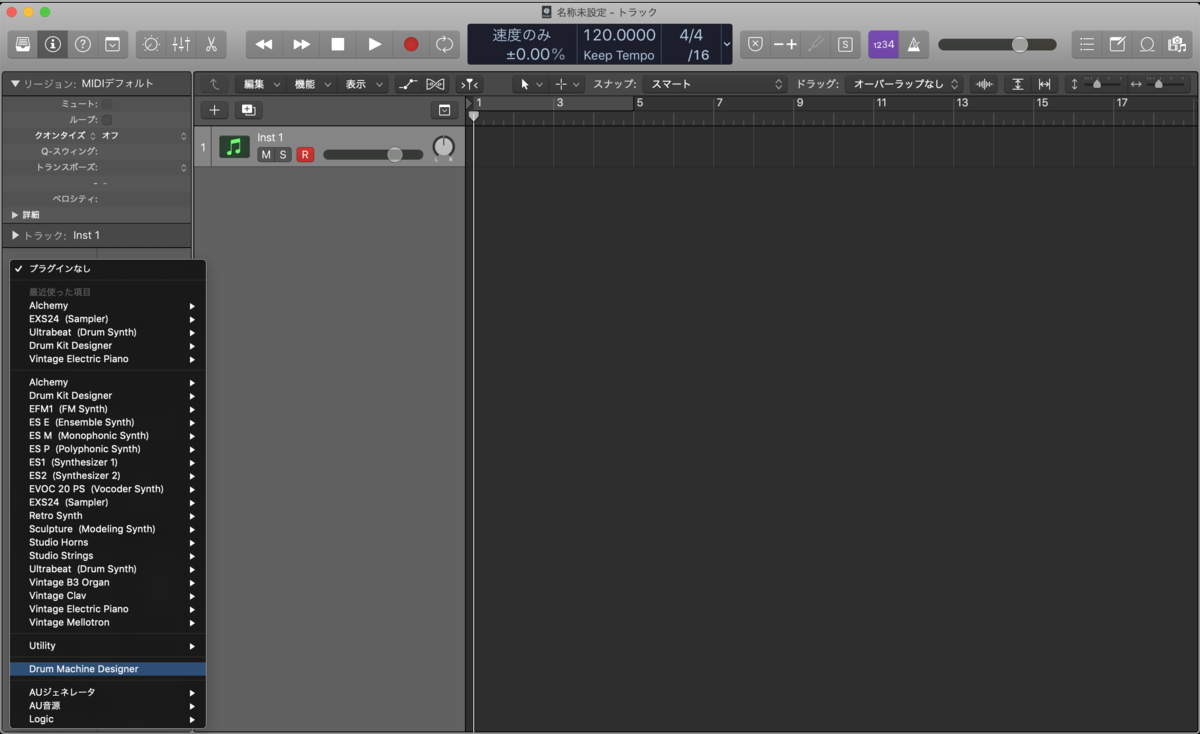The width and height of the screenshot is (1200, 734).
Task: Stop playback with the square button
Action: click(x=338, y=44)
